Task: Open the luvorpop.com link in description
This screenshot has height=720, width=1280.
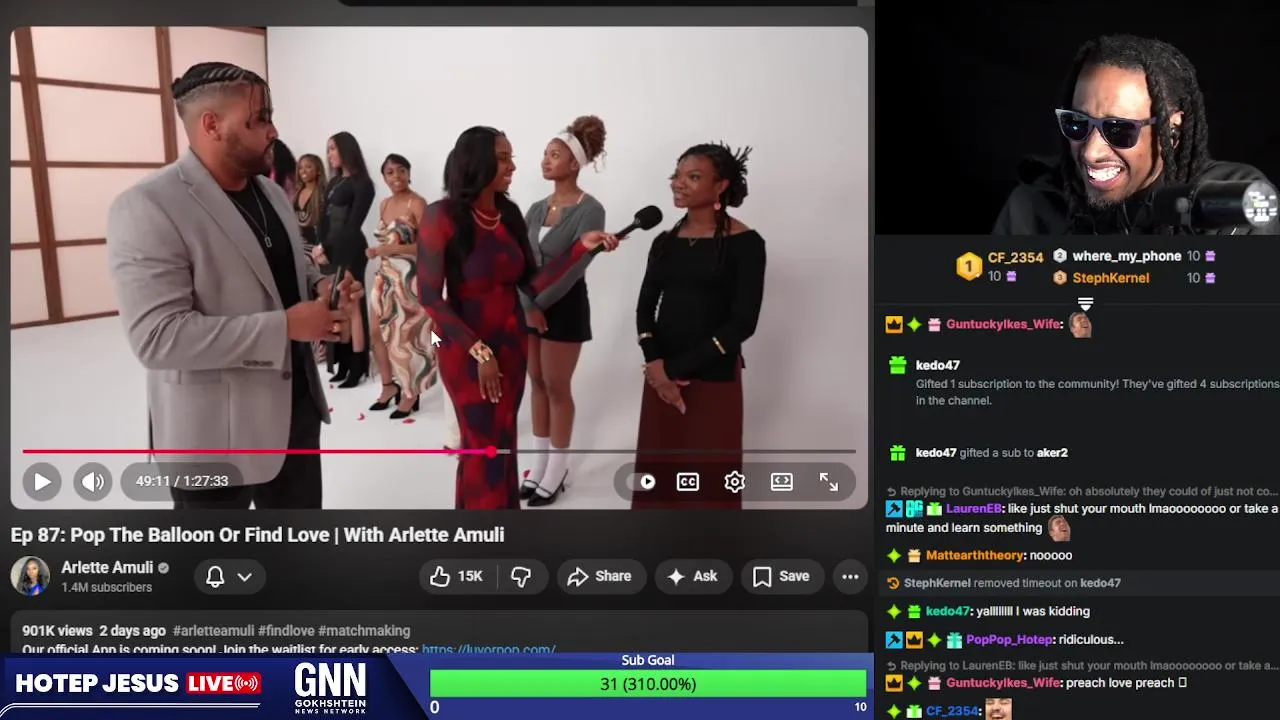Action: [x=488, y=649]
